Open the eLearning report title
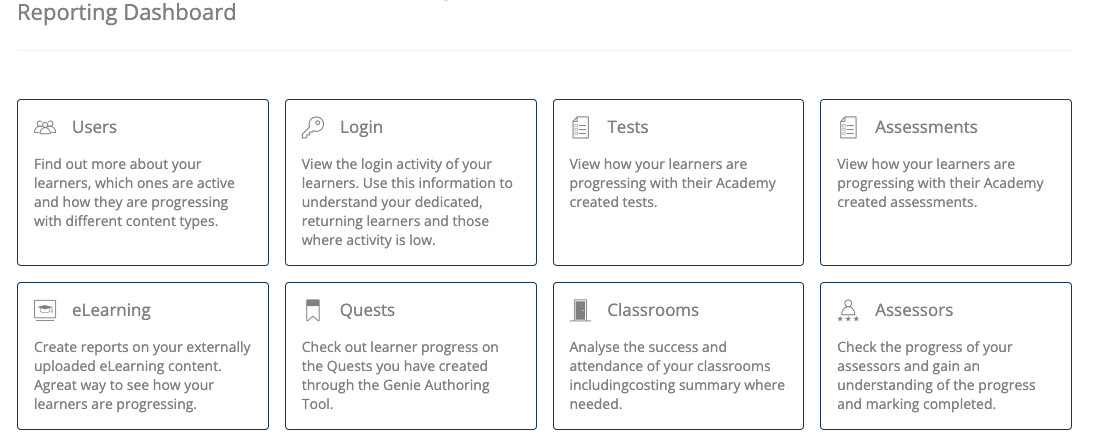 [x=111, y=311]
